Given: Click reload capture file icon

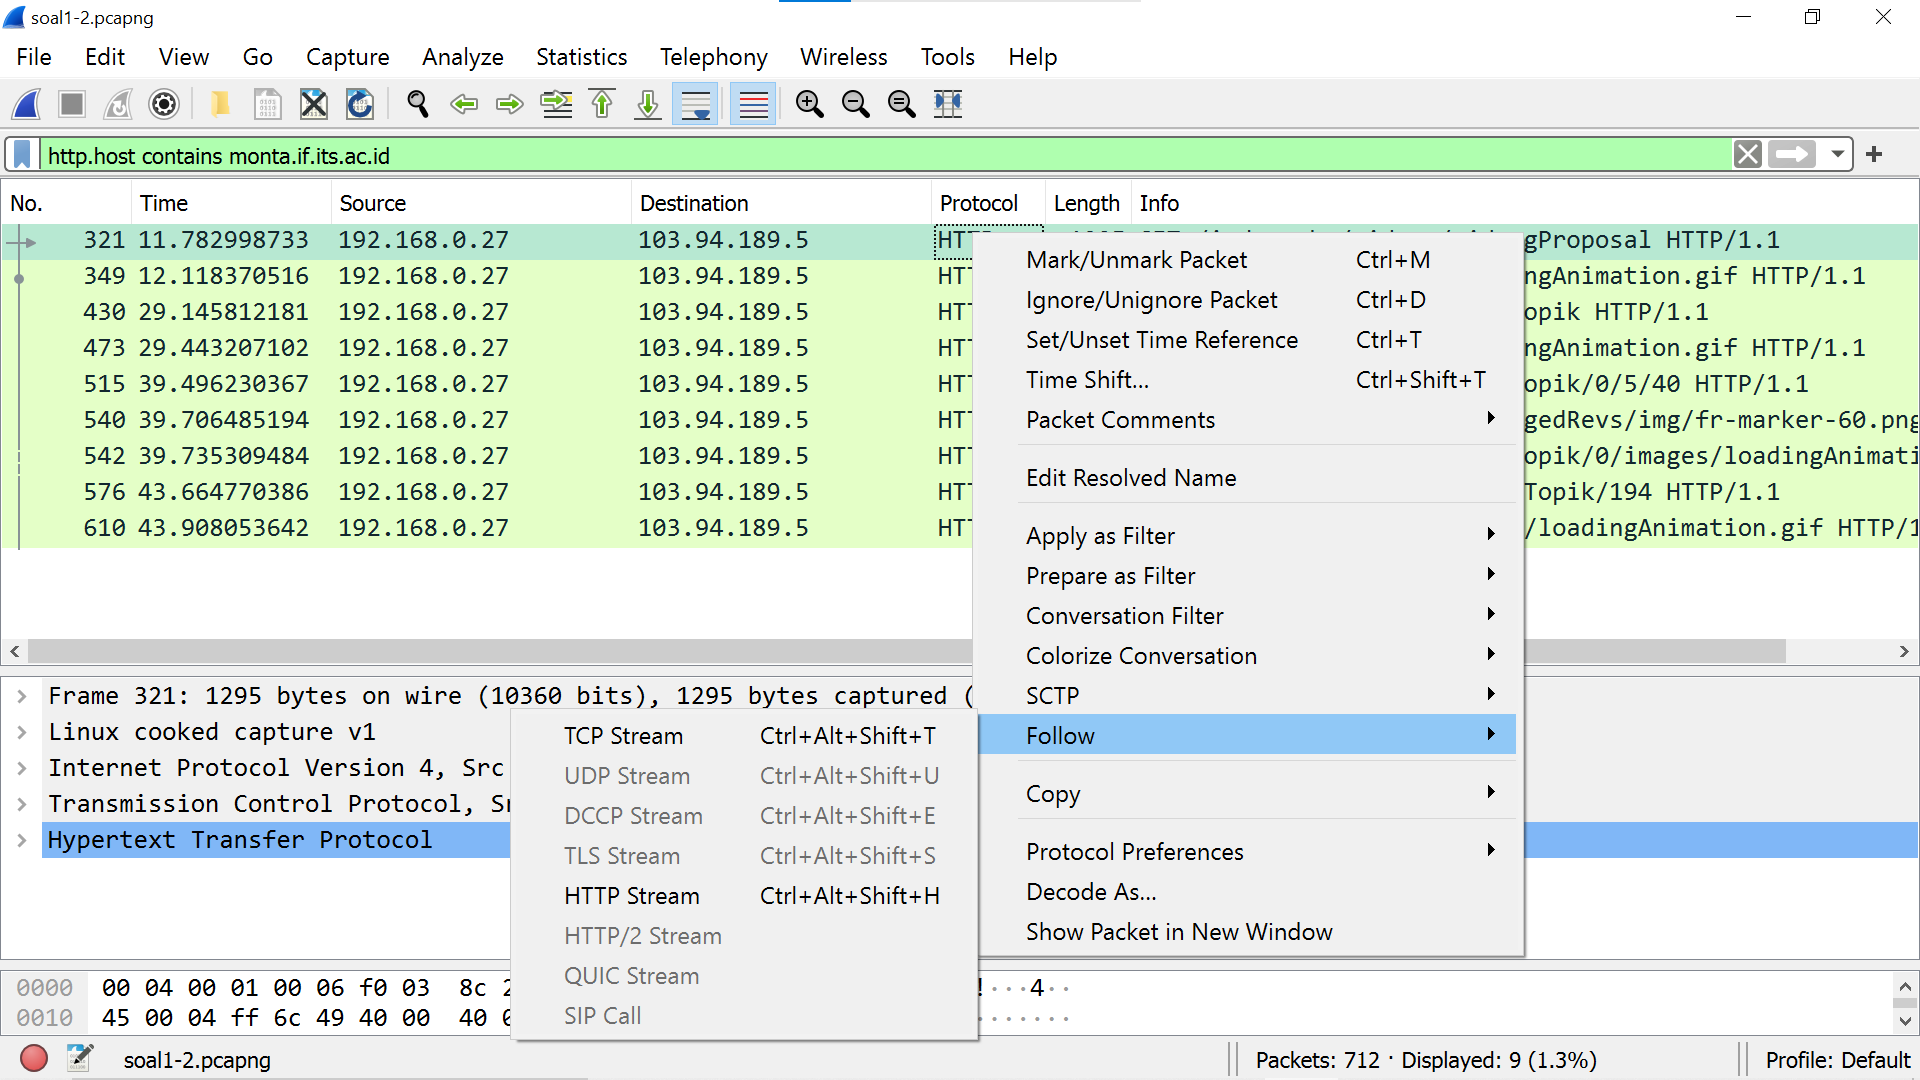Looking at the screenshot, I should pos(360,104).
